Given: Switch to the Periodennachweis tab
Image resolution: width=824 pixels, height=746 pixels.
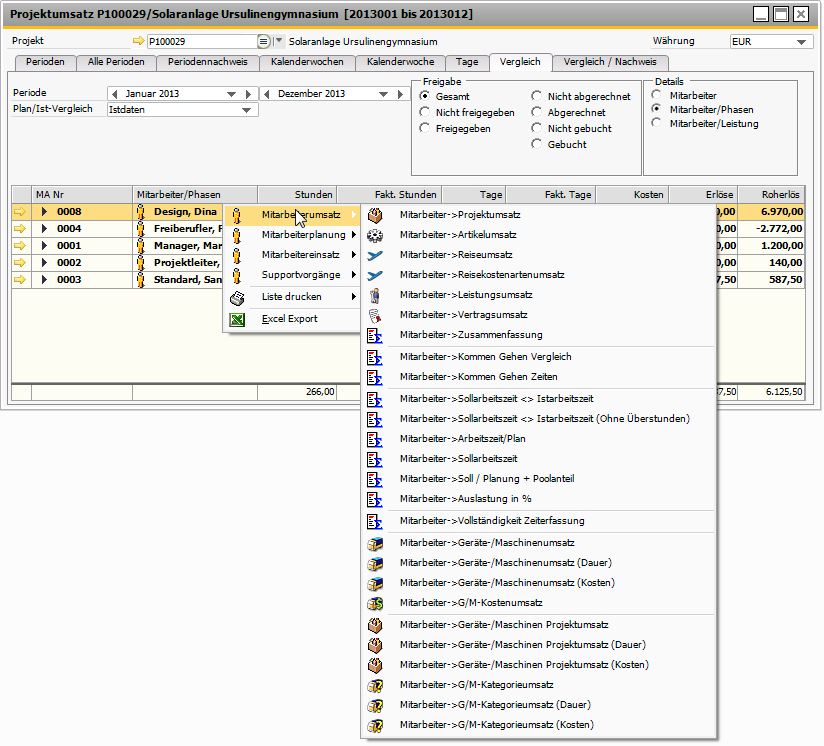Looking at the screenshot, I should point(208,62).
